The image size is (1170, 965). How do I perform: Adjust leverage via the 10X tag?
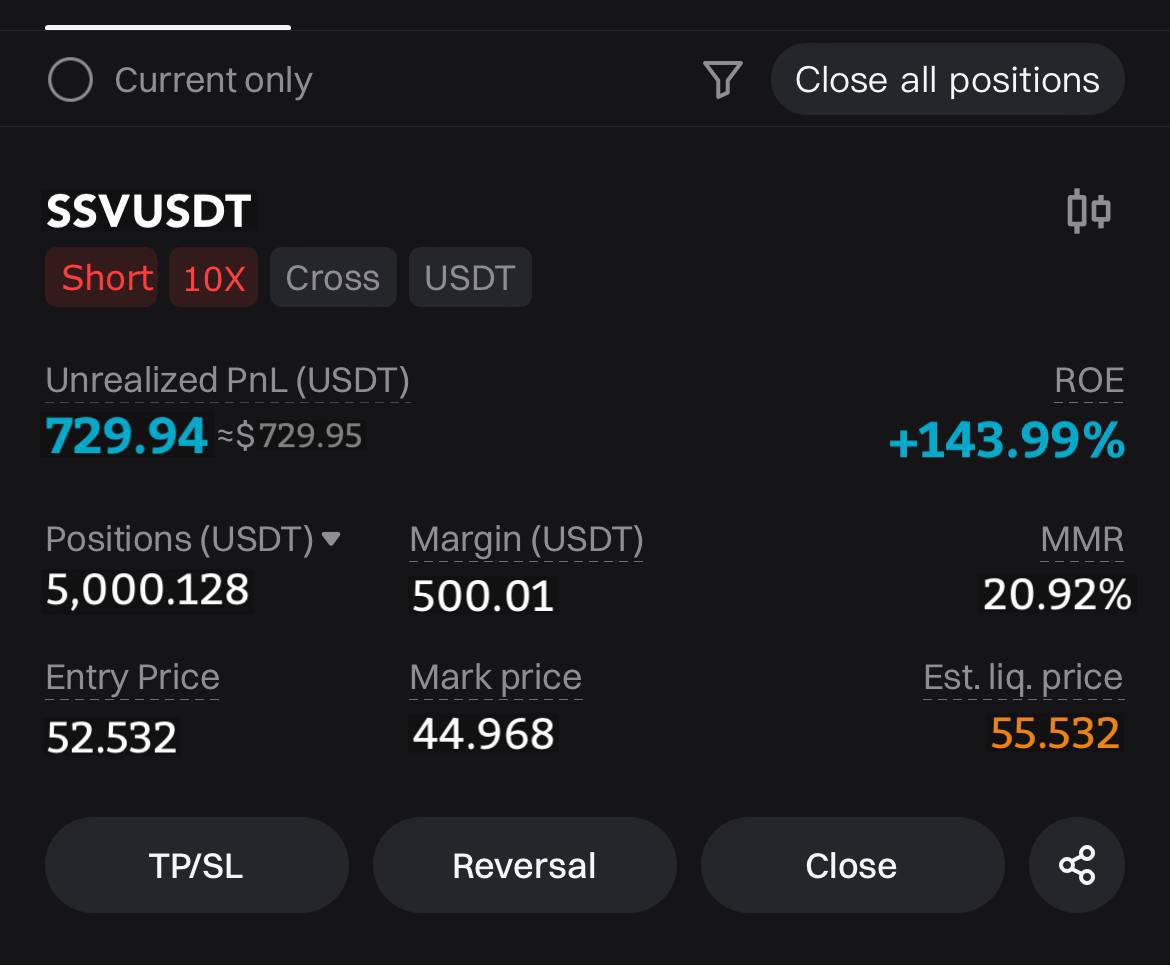(x=213, y=278)
